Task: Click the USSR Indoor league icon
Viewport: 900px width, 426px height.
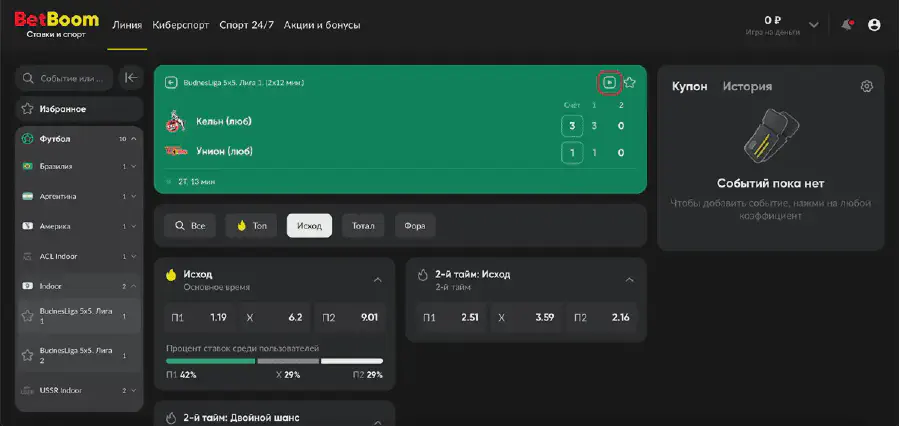Action: pyautogui.click(x=27, y=390)
